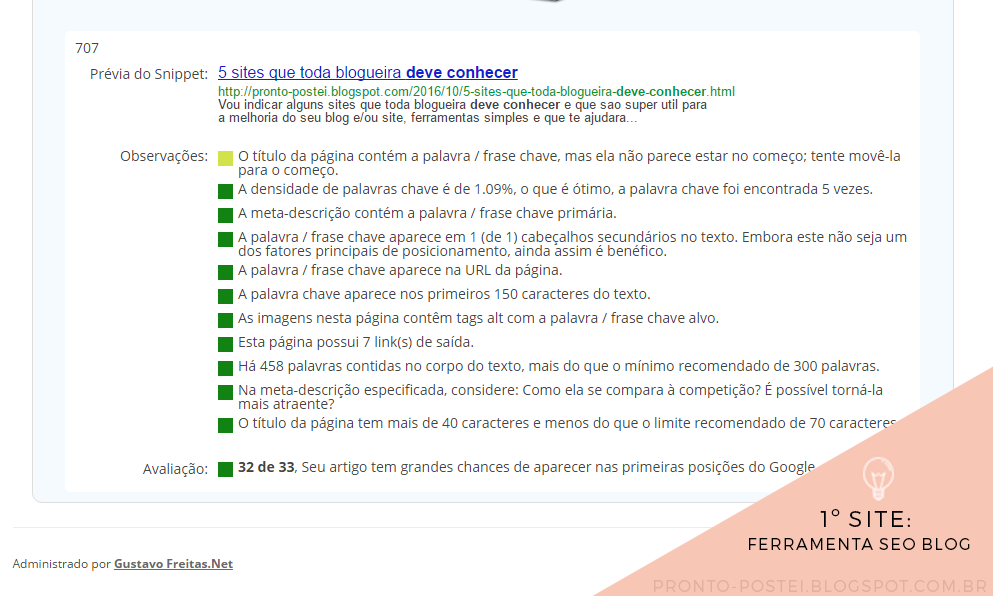Click the green square next to the alt tags observation

[224, 318]
